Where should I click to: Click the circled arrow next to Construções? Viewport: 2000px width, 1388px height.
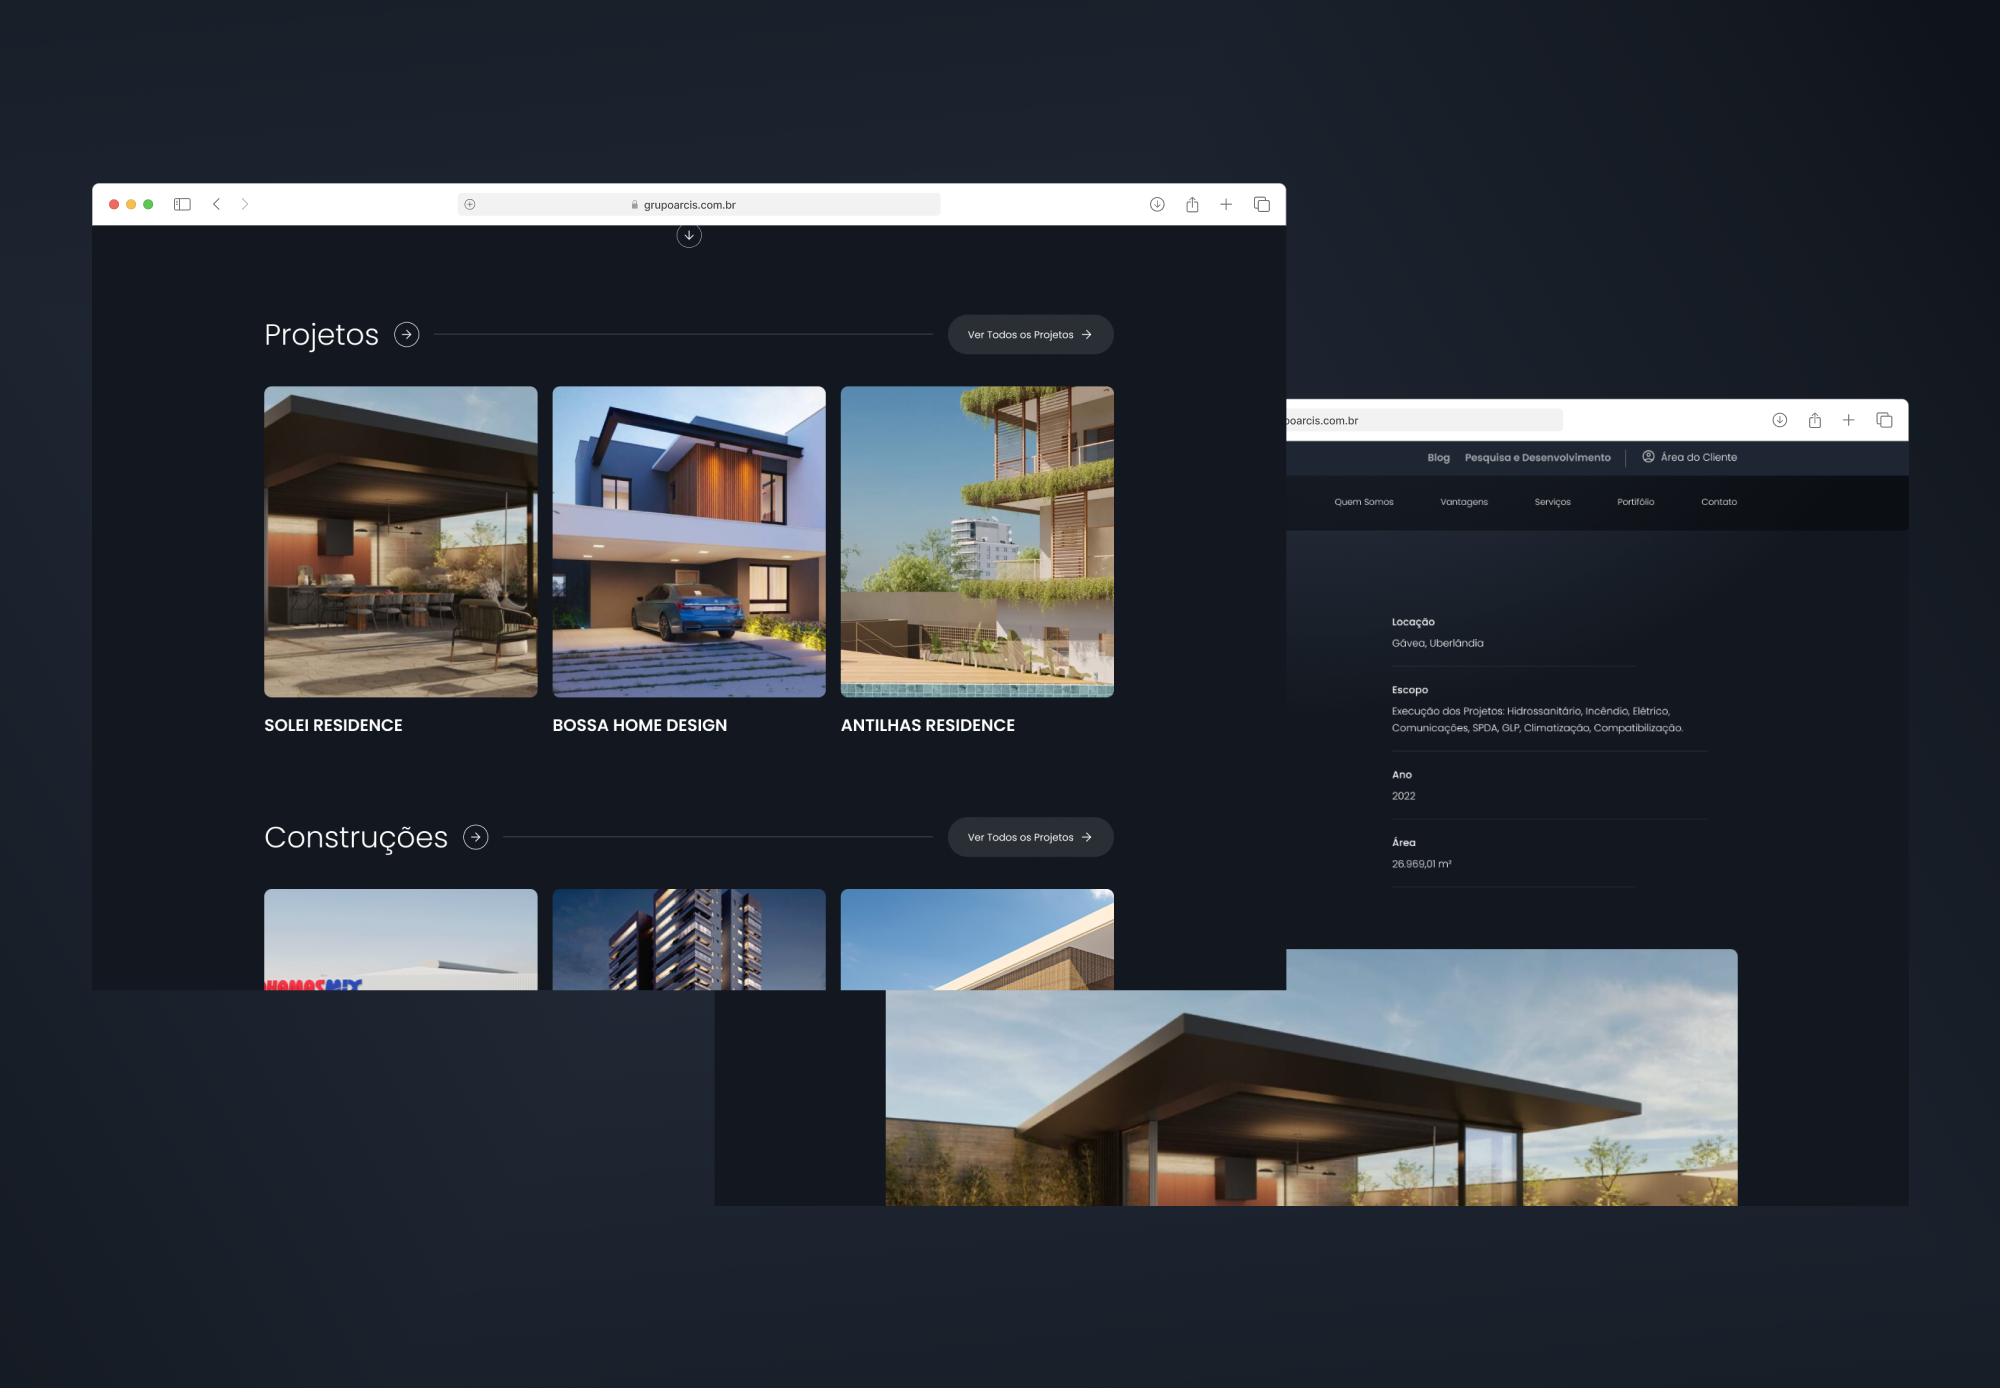click(x=476, y=837)
